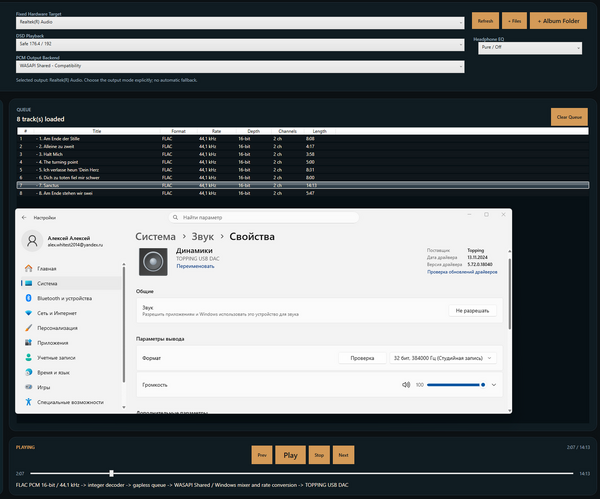Click the Приложения apps icon
Screen dimensions: 600x499
pos(28,342)
